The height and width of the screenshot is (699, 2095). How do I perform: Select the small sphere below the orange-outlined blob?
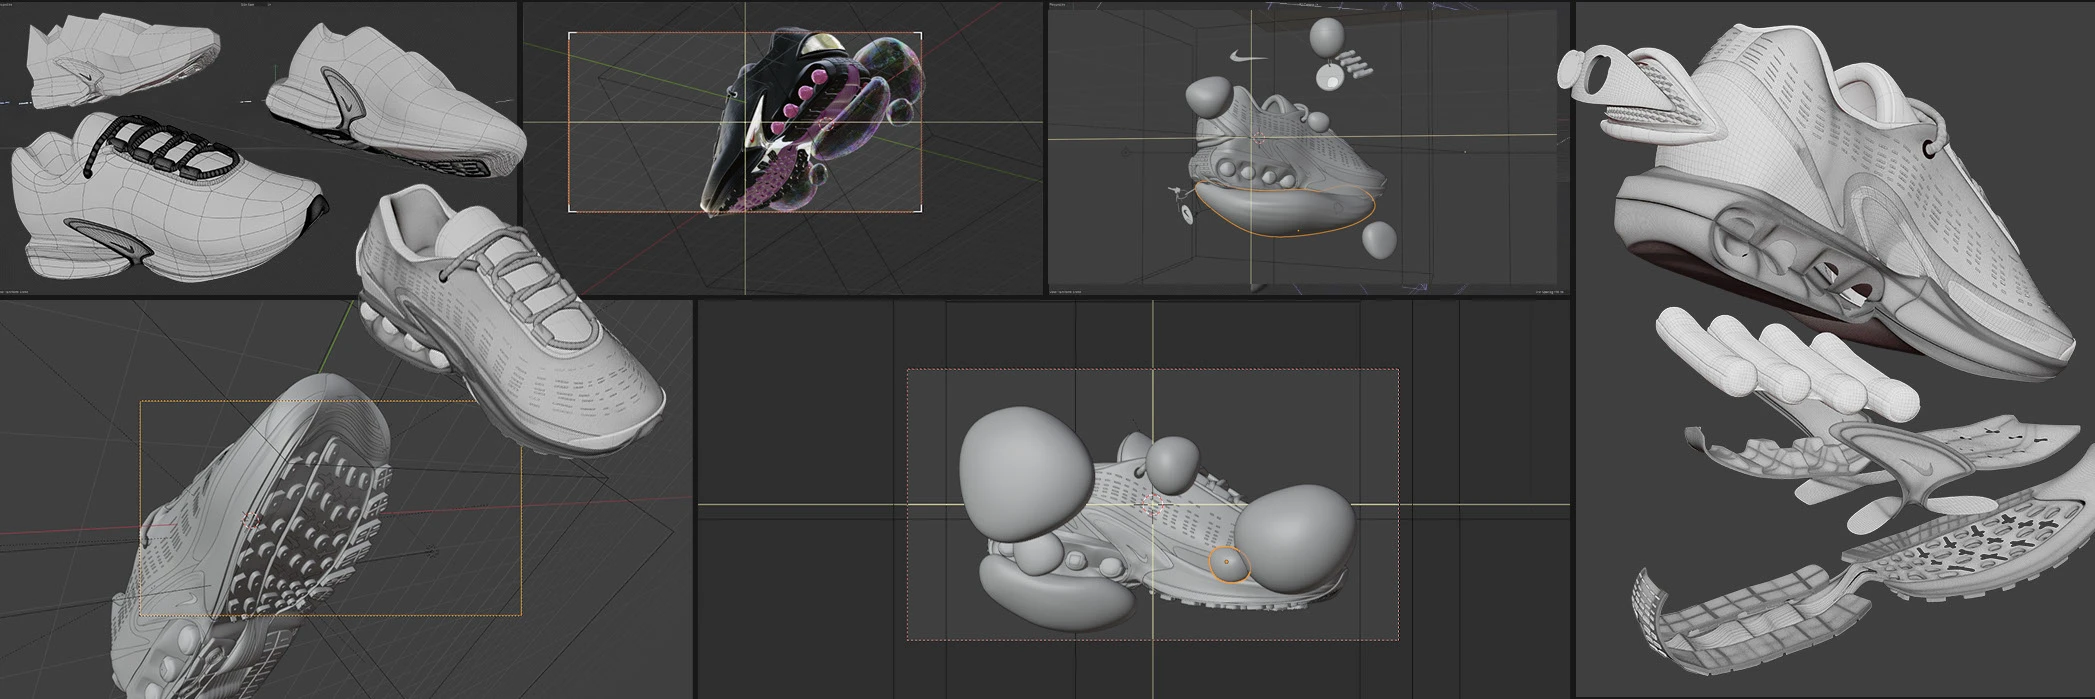(1378, 240)
